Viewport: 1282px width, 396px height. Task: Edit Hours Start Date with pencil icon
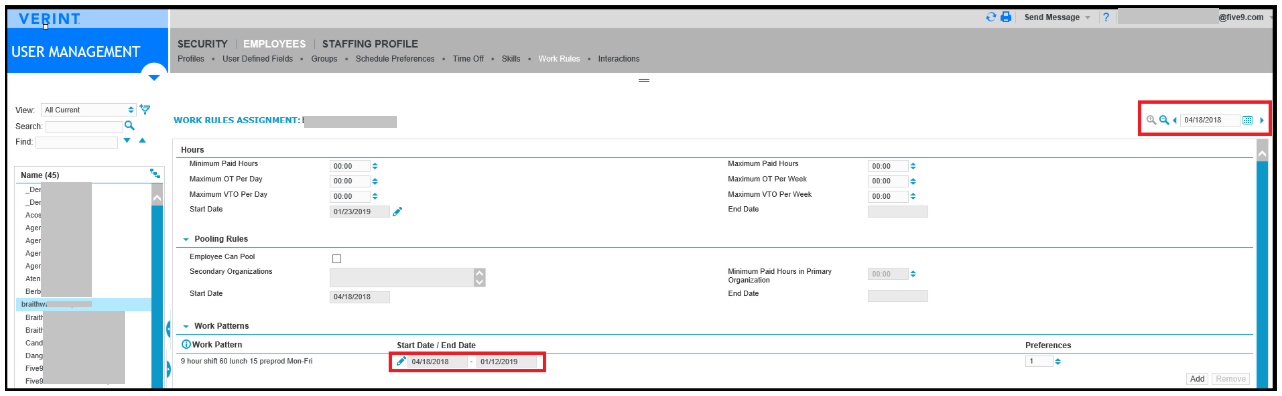coord(397,211)
